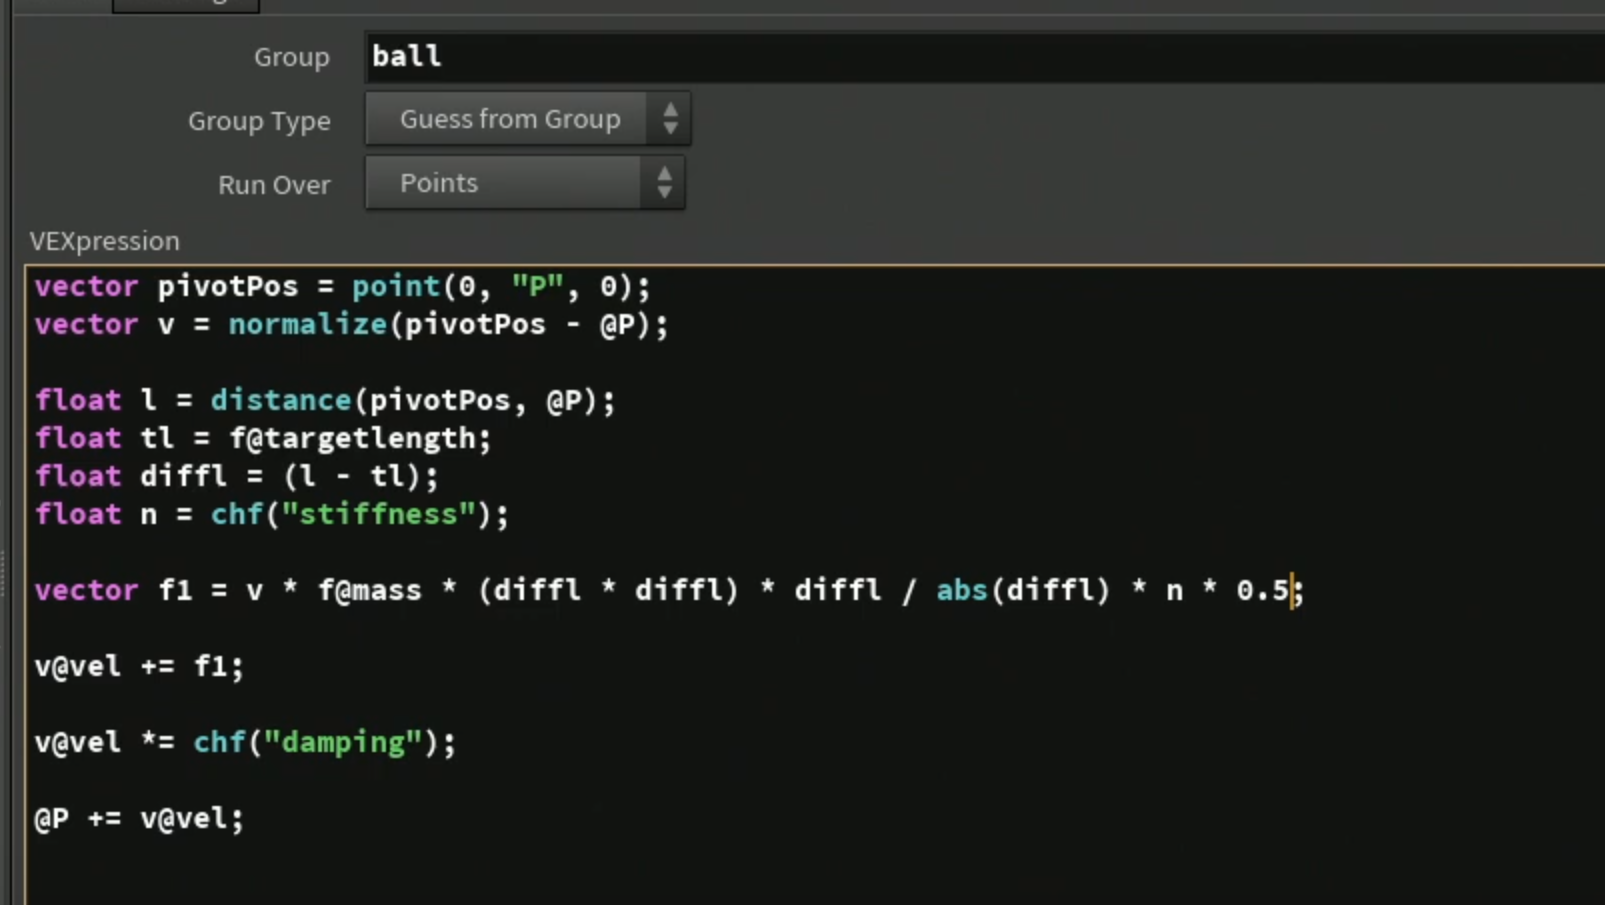Viewport: 1605px width, 905px height.
Task: Click the Group Type parameter label
Action: 259,121
